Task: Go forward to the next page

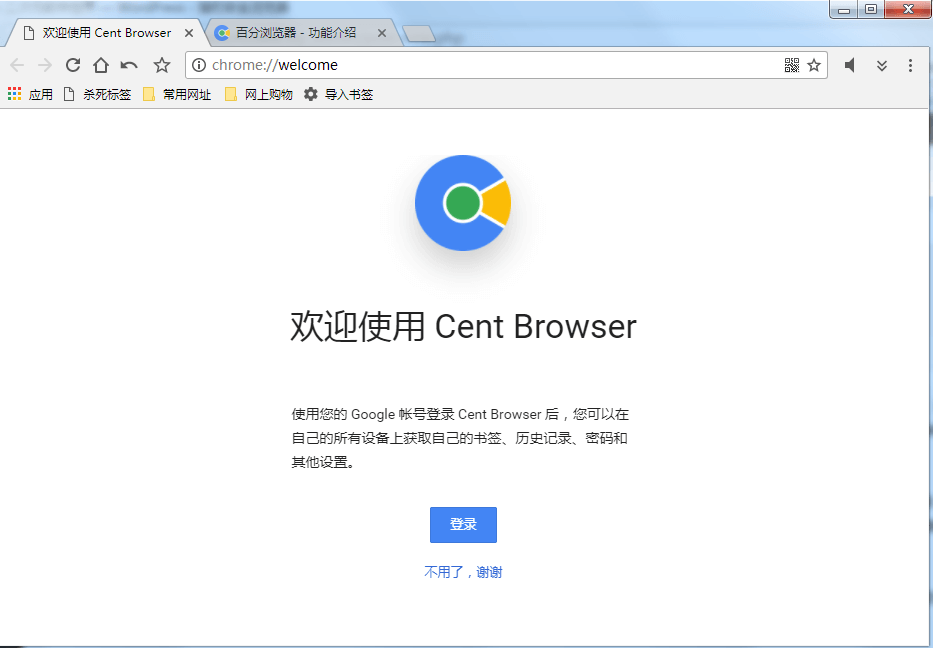Action: point(45,65)
